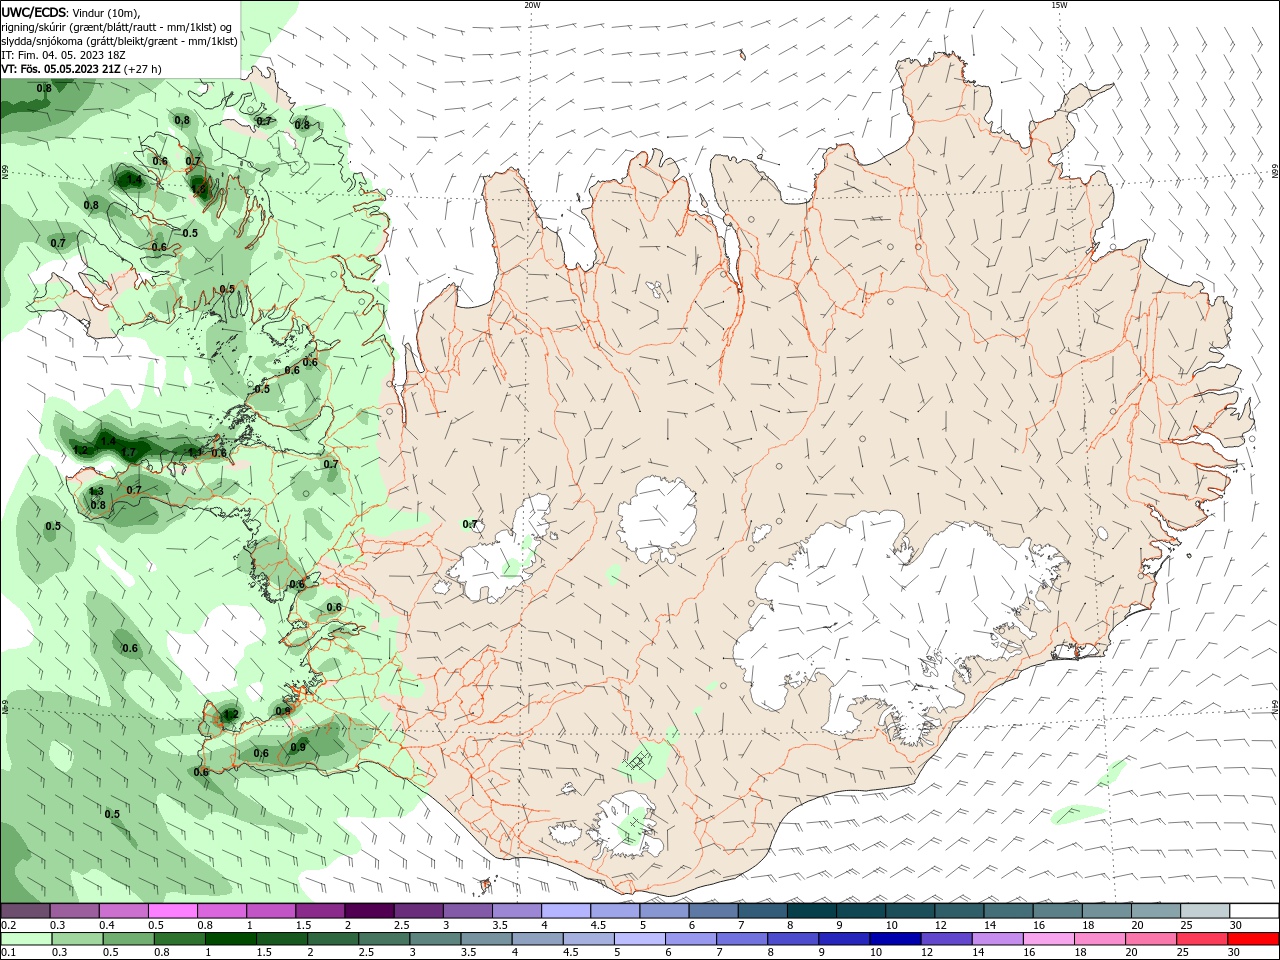This screenshot has height=960, width=1280.
Task: Click the 1.4 value in the Westfjords
Action: click(133, 180)
